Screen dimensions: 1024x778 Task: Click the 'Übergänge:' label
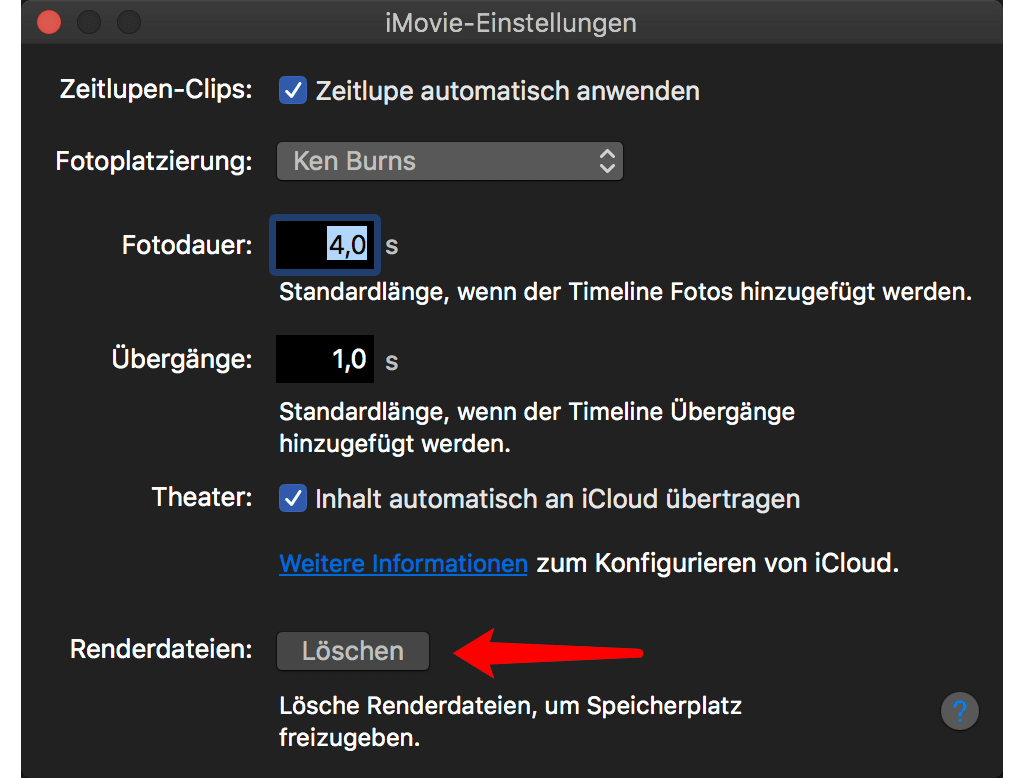click(182, 359)
